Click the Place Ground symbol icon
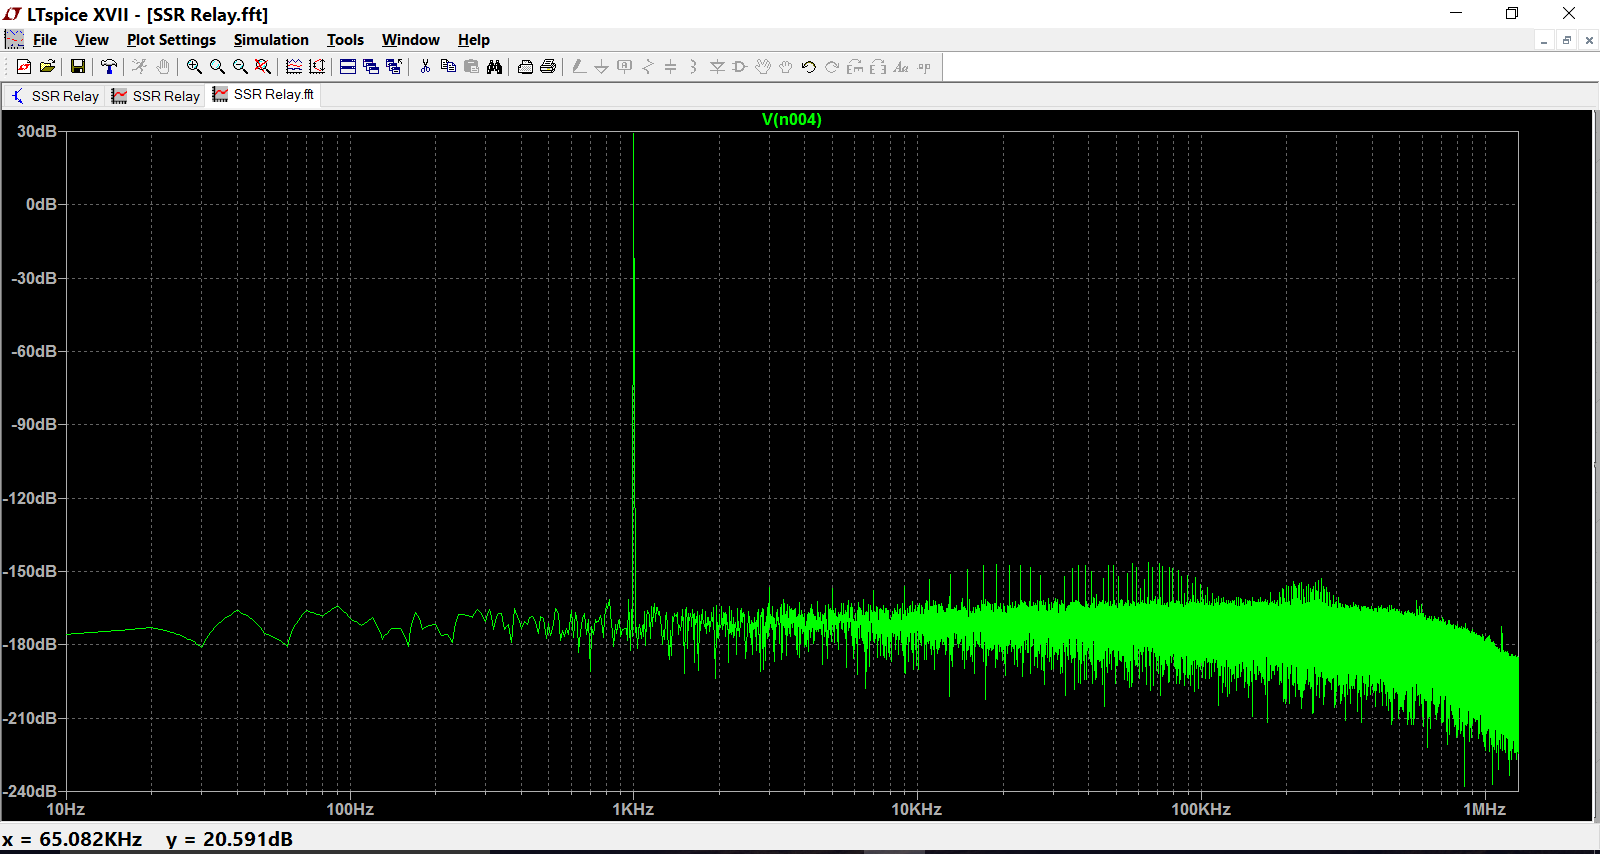1600x854 pixels. click(601, 67)
